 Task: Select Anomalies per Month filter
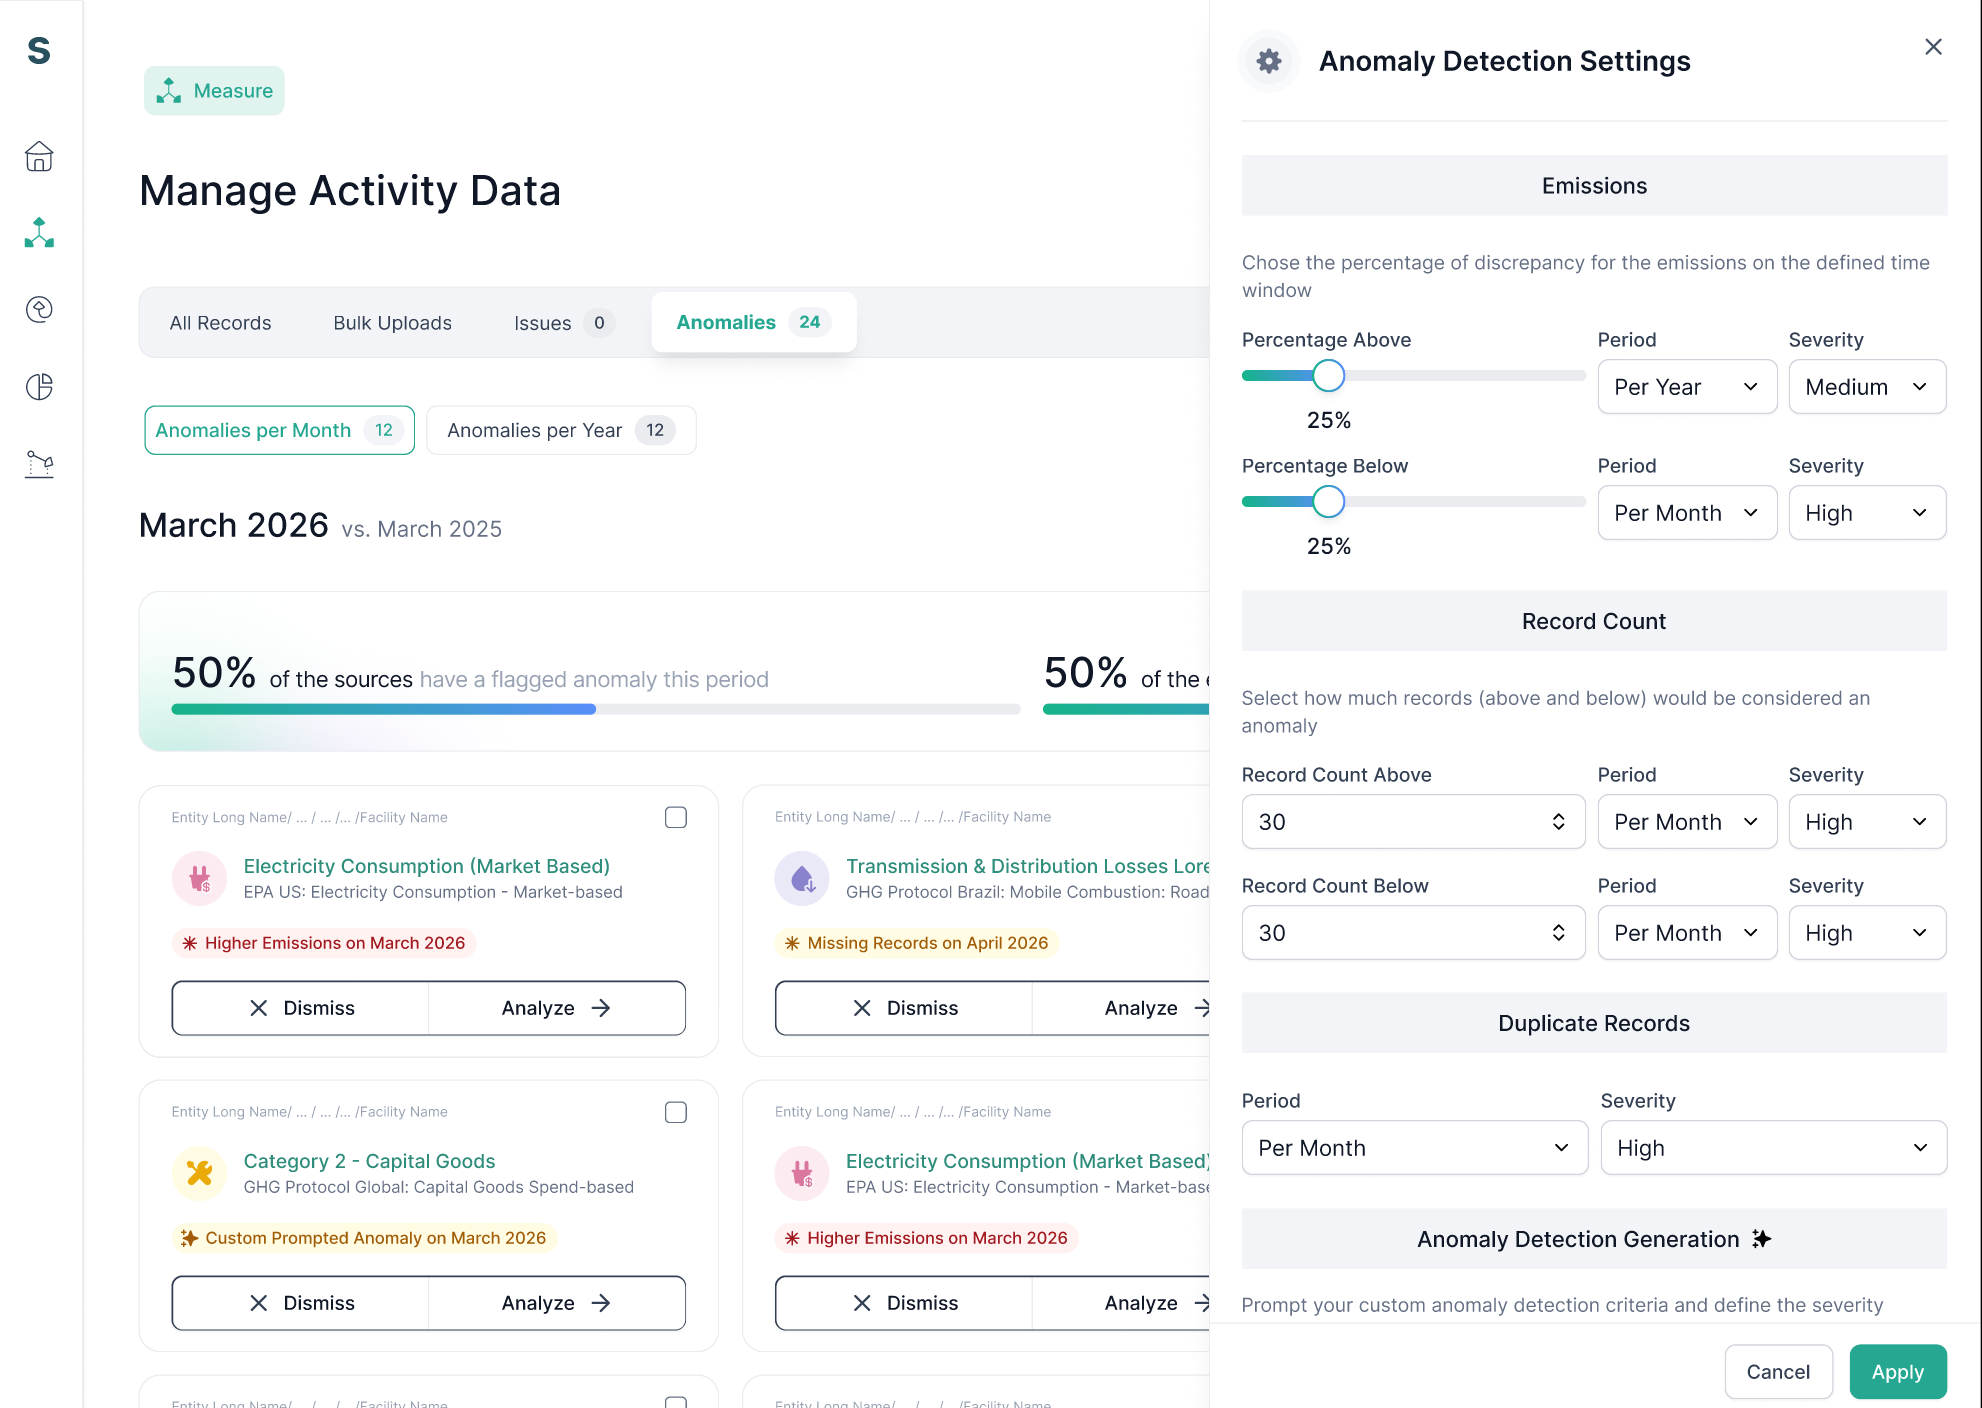[279, 430]
